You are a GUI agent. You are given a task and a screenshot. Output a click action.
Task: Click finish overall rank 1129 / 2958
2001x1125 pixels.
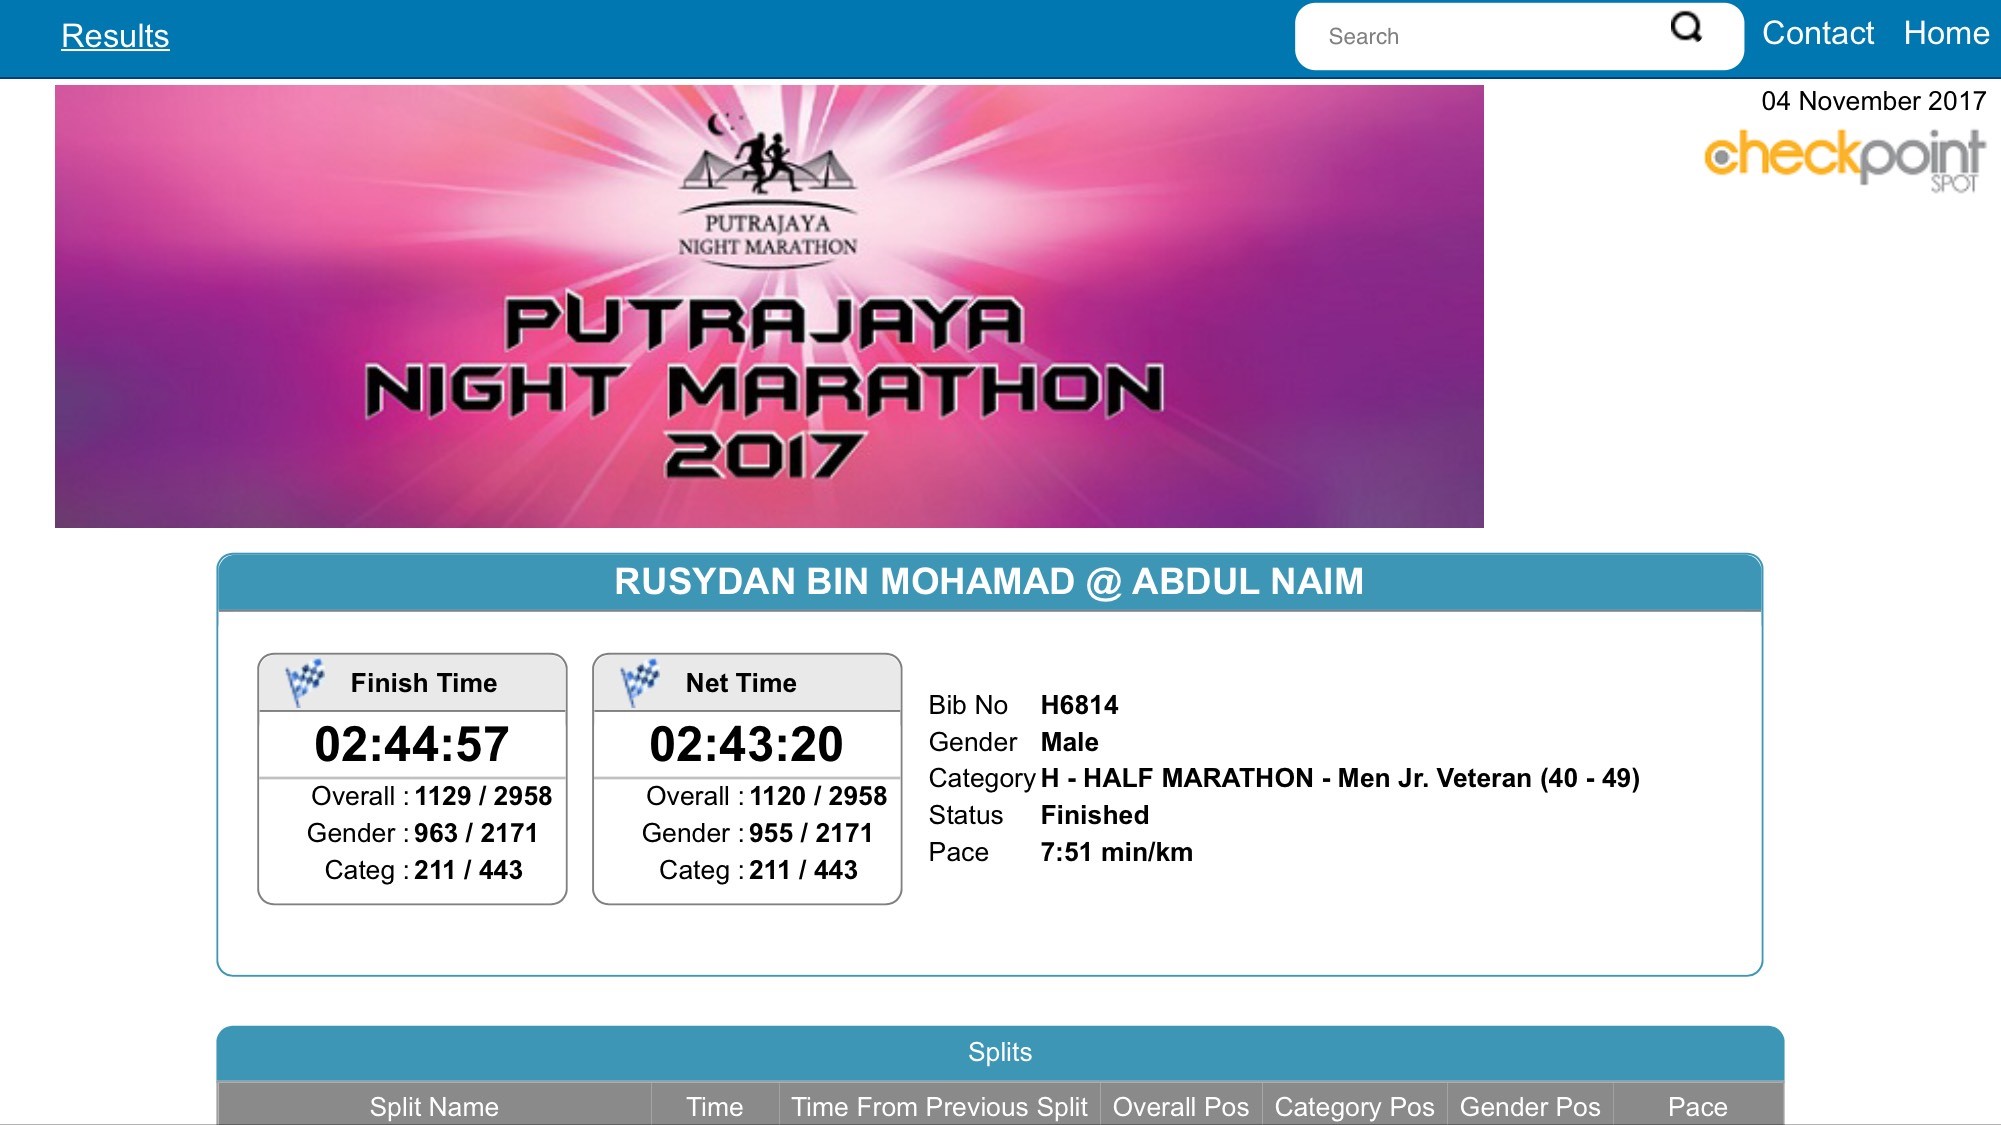[x=483, y=796]
